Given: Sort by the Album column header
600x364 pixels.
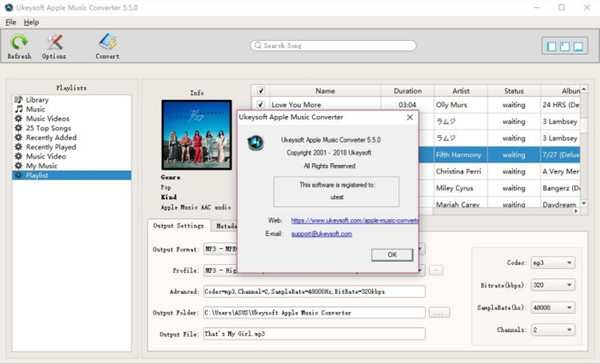Looking at the screenshot, I should click(x=561, y=91).
